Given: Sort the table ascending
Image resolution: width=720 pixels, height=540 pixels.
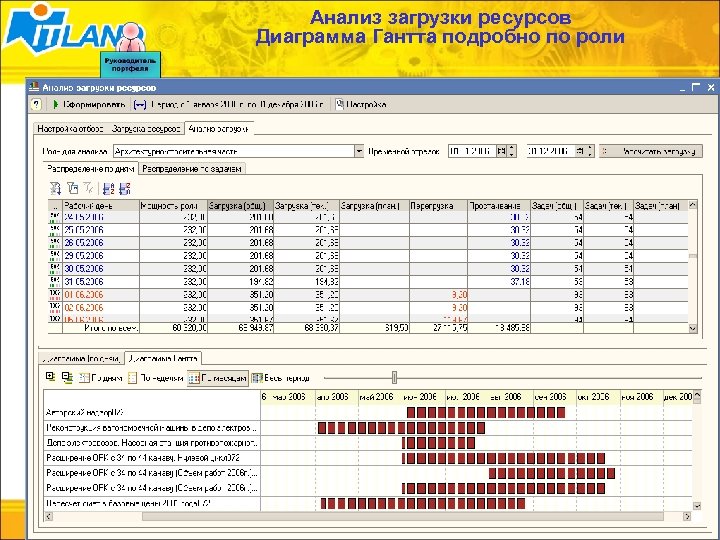Looking at the screenshot, I should click(x=108, y=189).
